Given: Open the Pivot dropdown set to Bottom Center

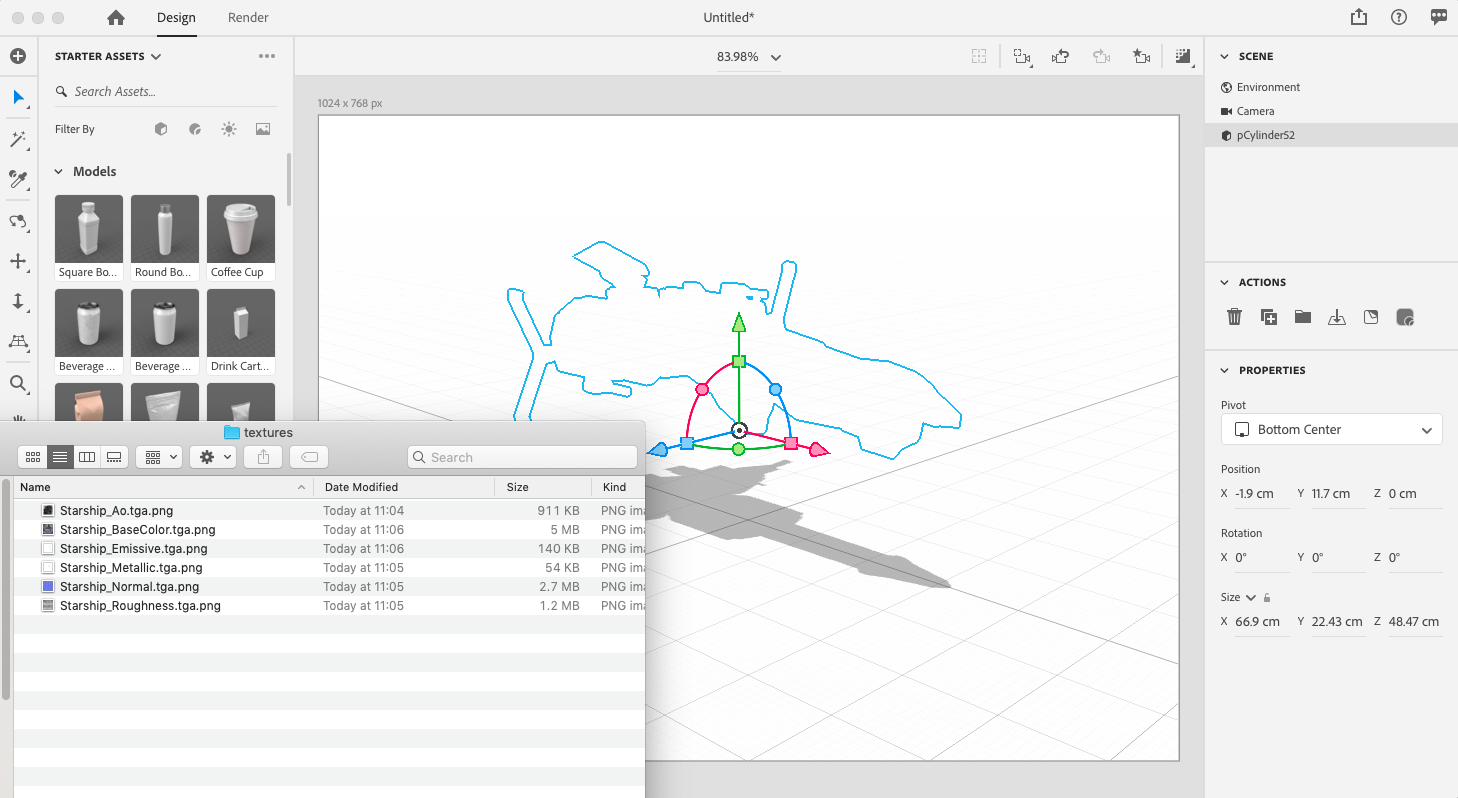Looking at the screenshot, I should 1330,429.
